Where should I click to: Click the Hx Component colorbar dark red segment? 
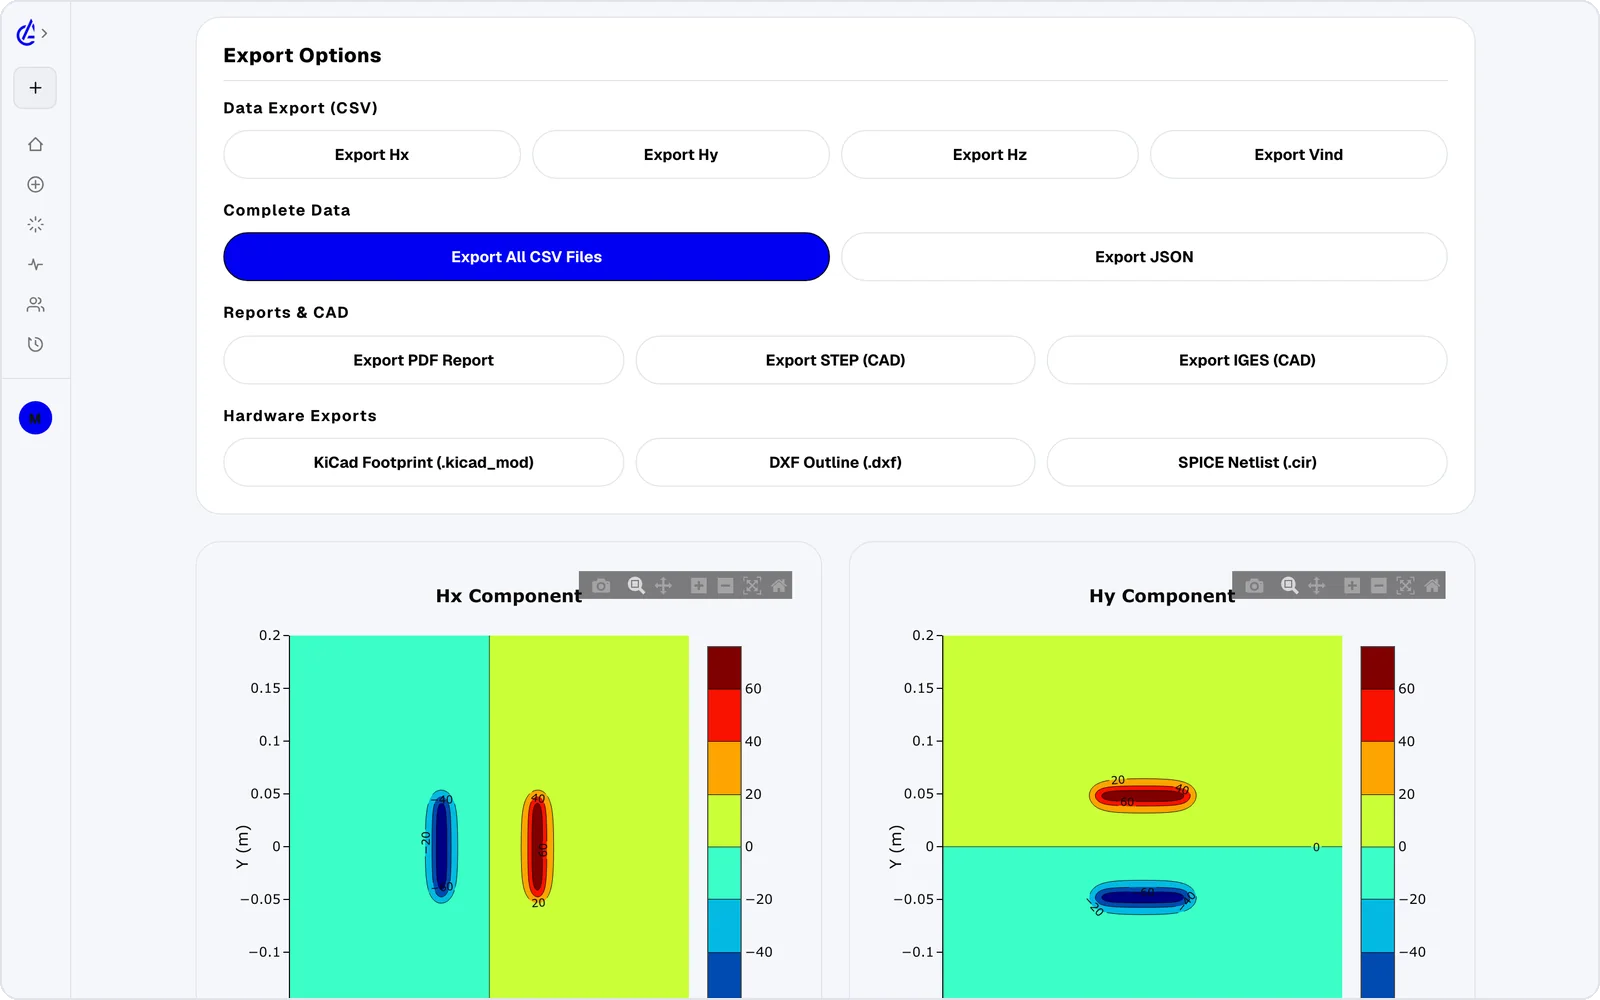[724, 667]
